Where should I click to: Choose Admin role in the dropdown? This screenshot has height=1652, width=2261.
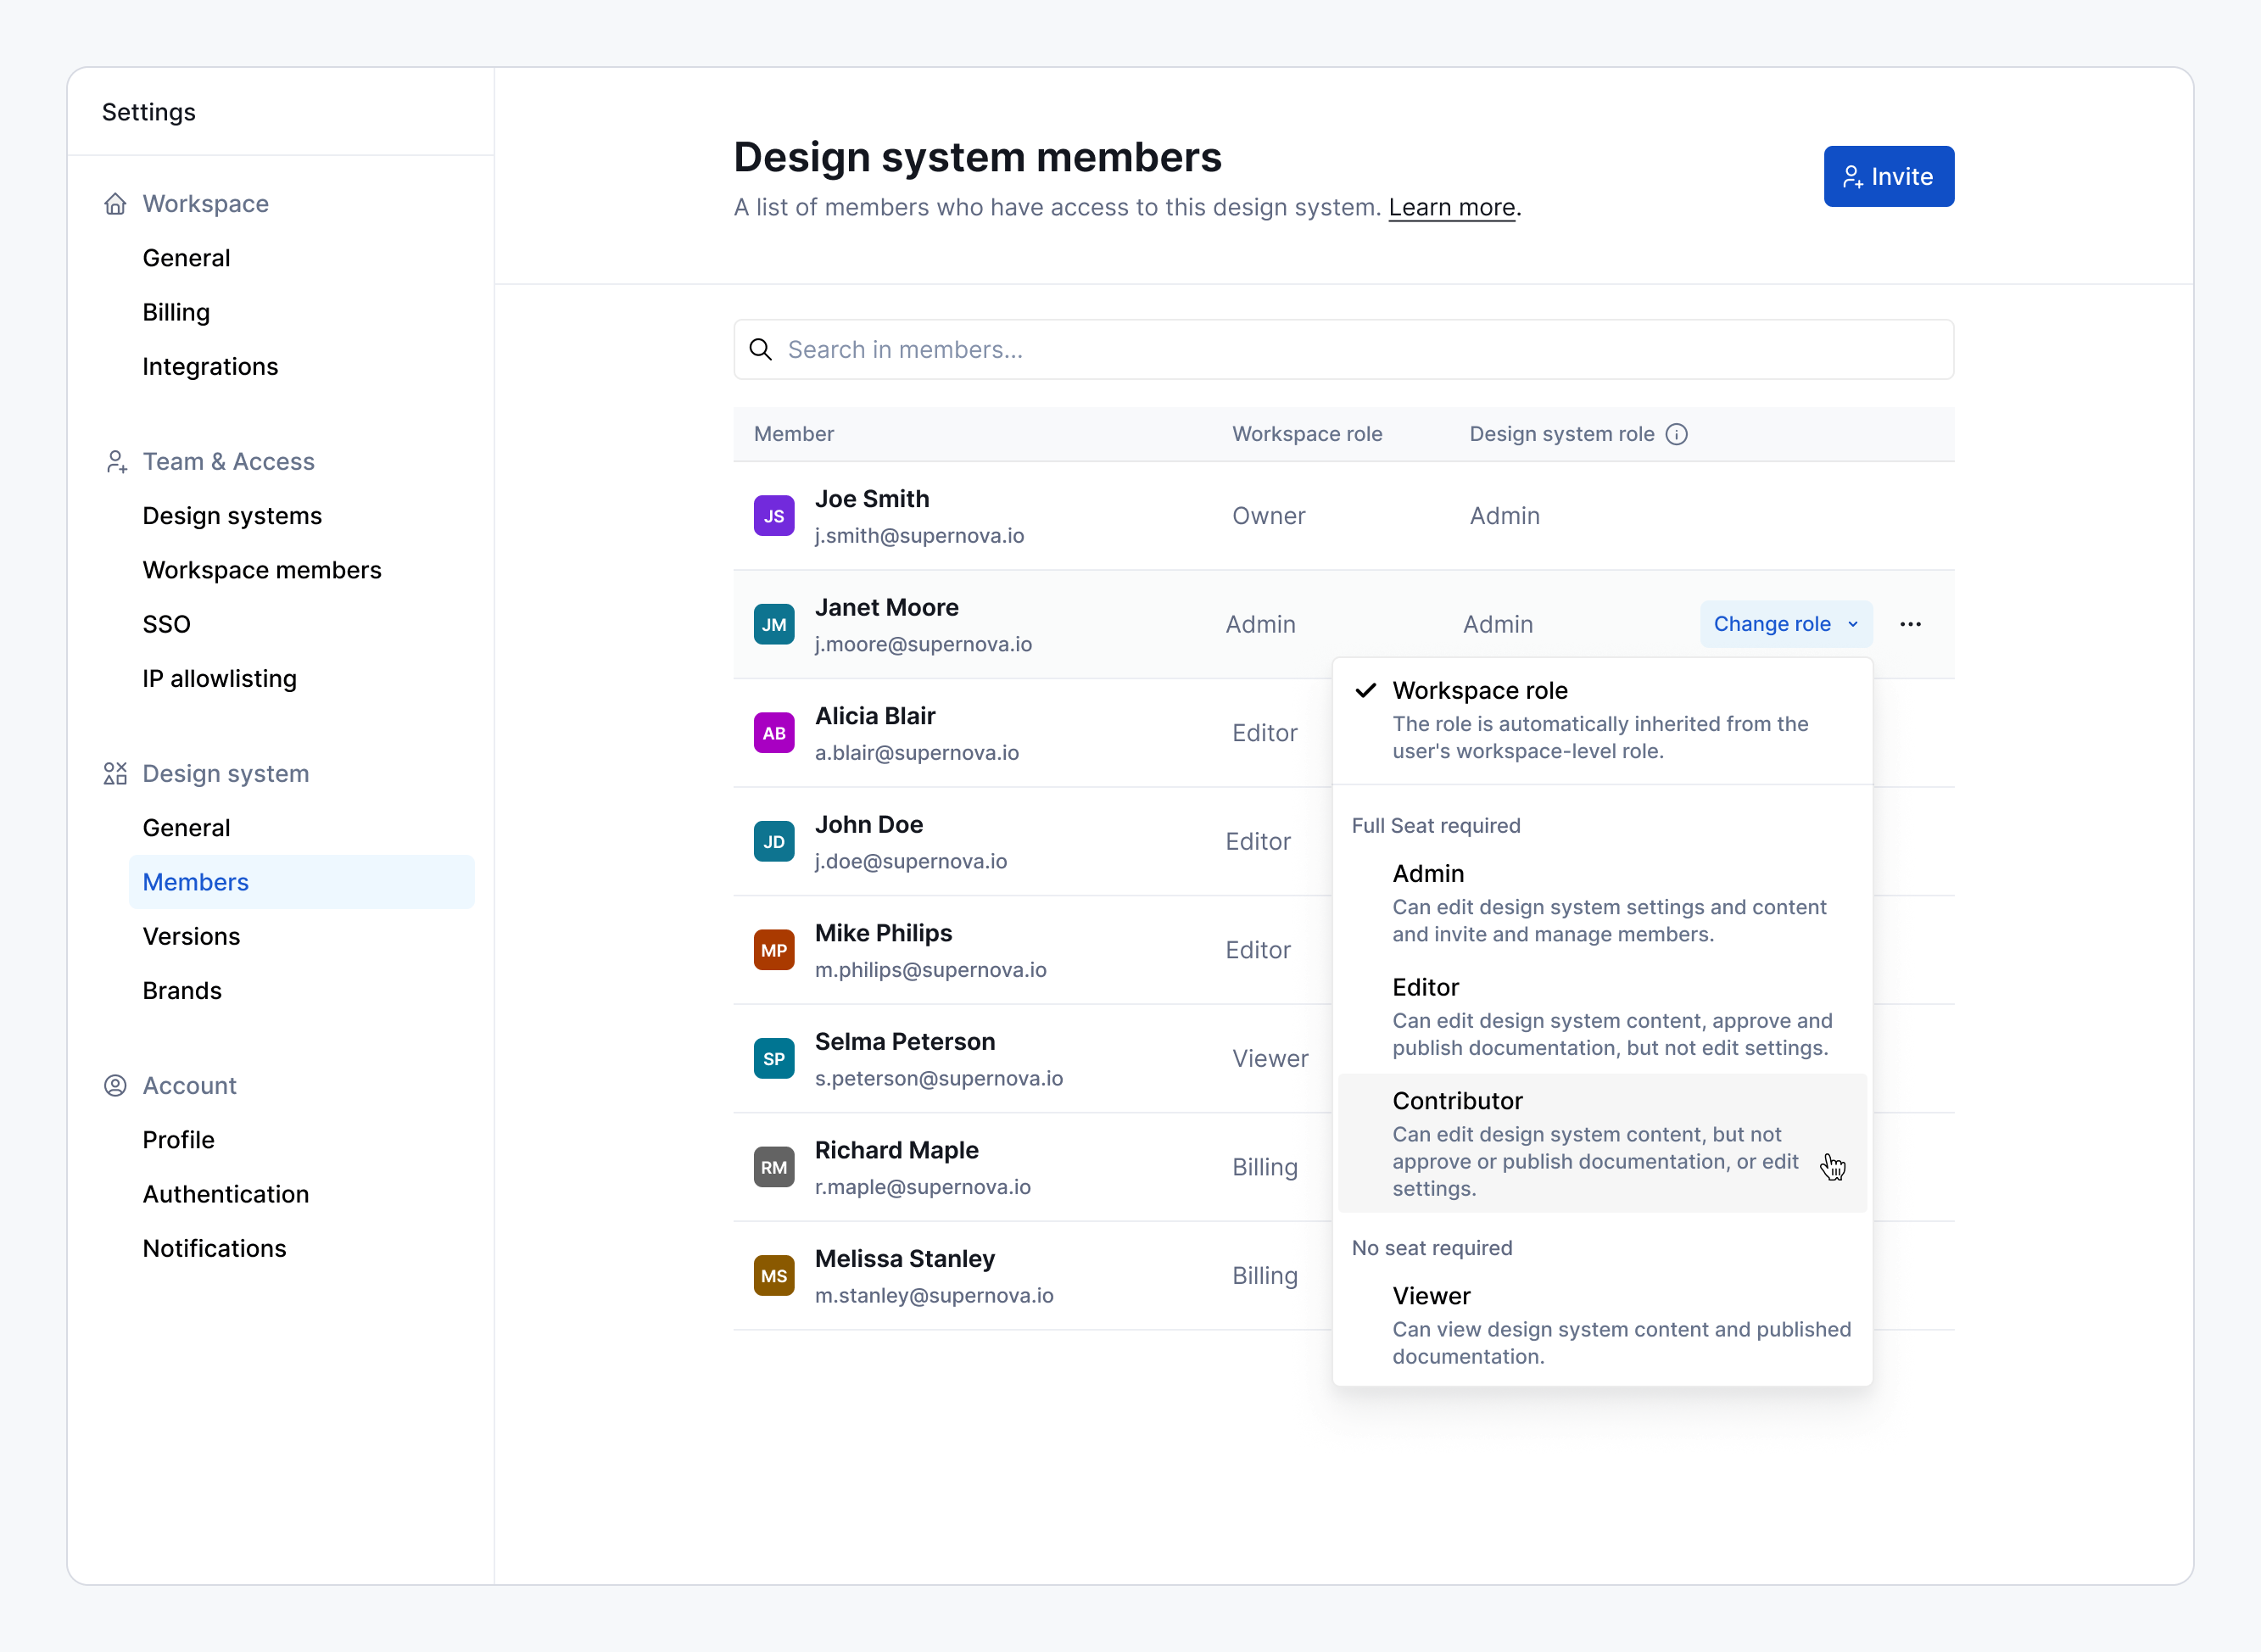(1602, 903)
